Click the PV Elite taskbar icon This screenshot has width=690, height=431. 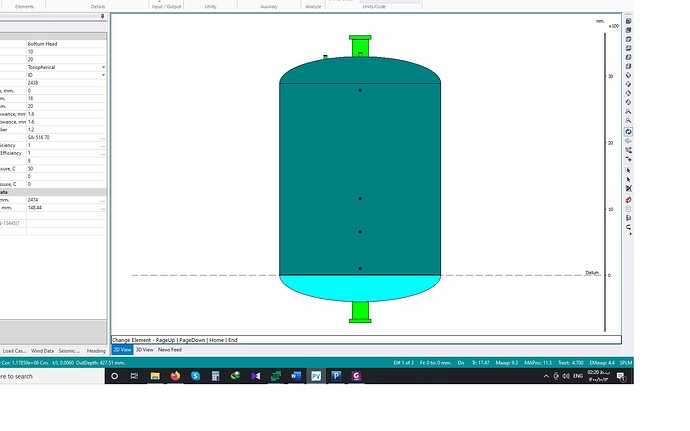click(316, 376)
